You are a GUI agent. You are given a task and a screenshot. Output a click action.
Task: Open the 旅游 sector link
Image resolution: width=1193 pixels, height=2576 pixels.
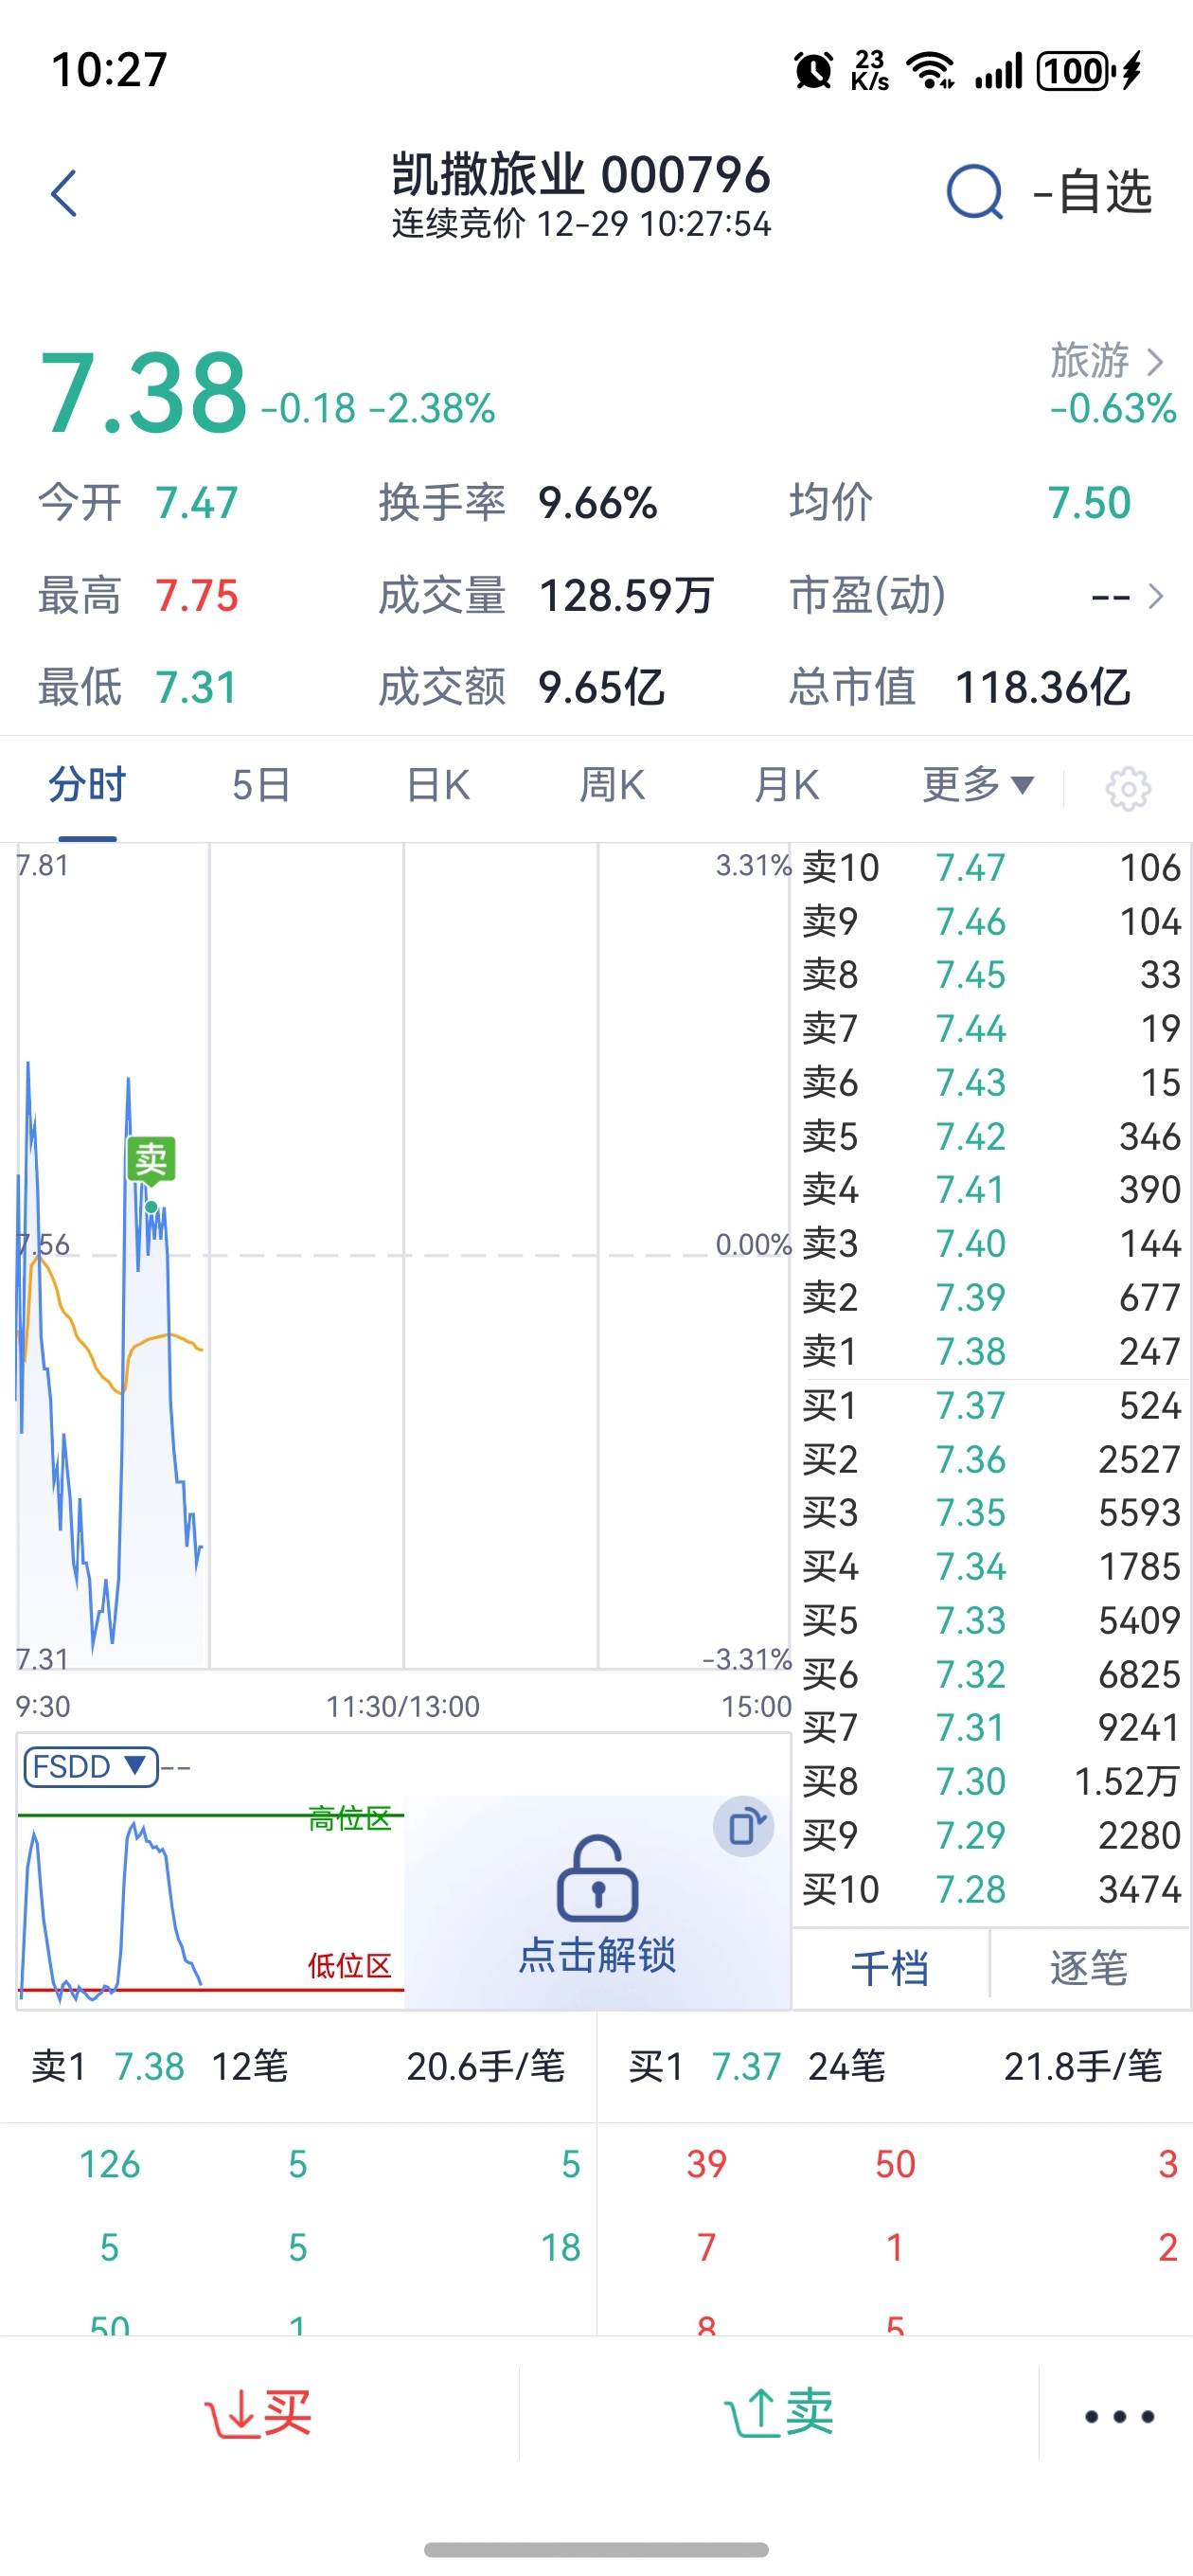point(1108,361)
